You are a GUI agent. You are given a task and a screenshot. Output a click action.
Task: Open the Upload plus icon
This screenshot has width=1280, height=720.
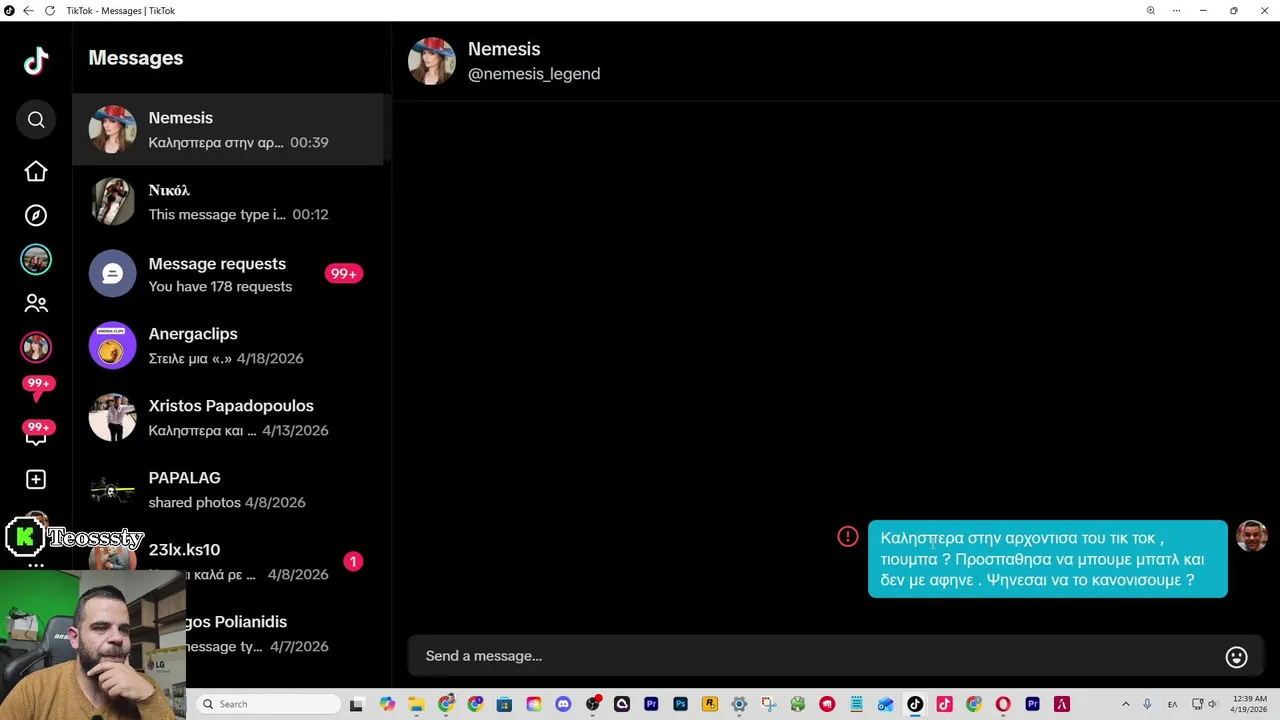(x=36, y=480)
